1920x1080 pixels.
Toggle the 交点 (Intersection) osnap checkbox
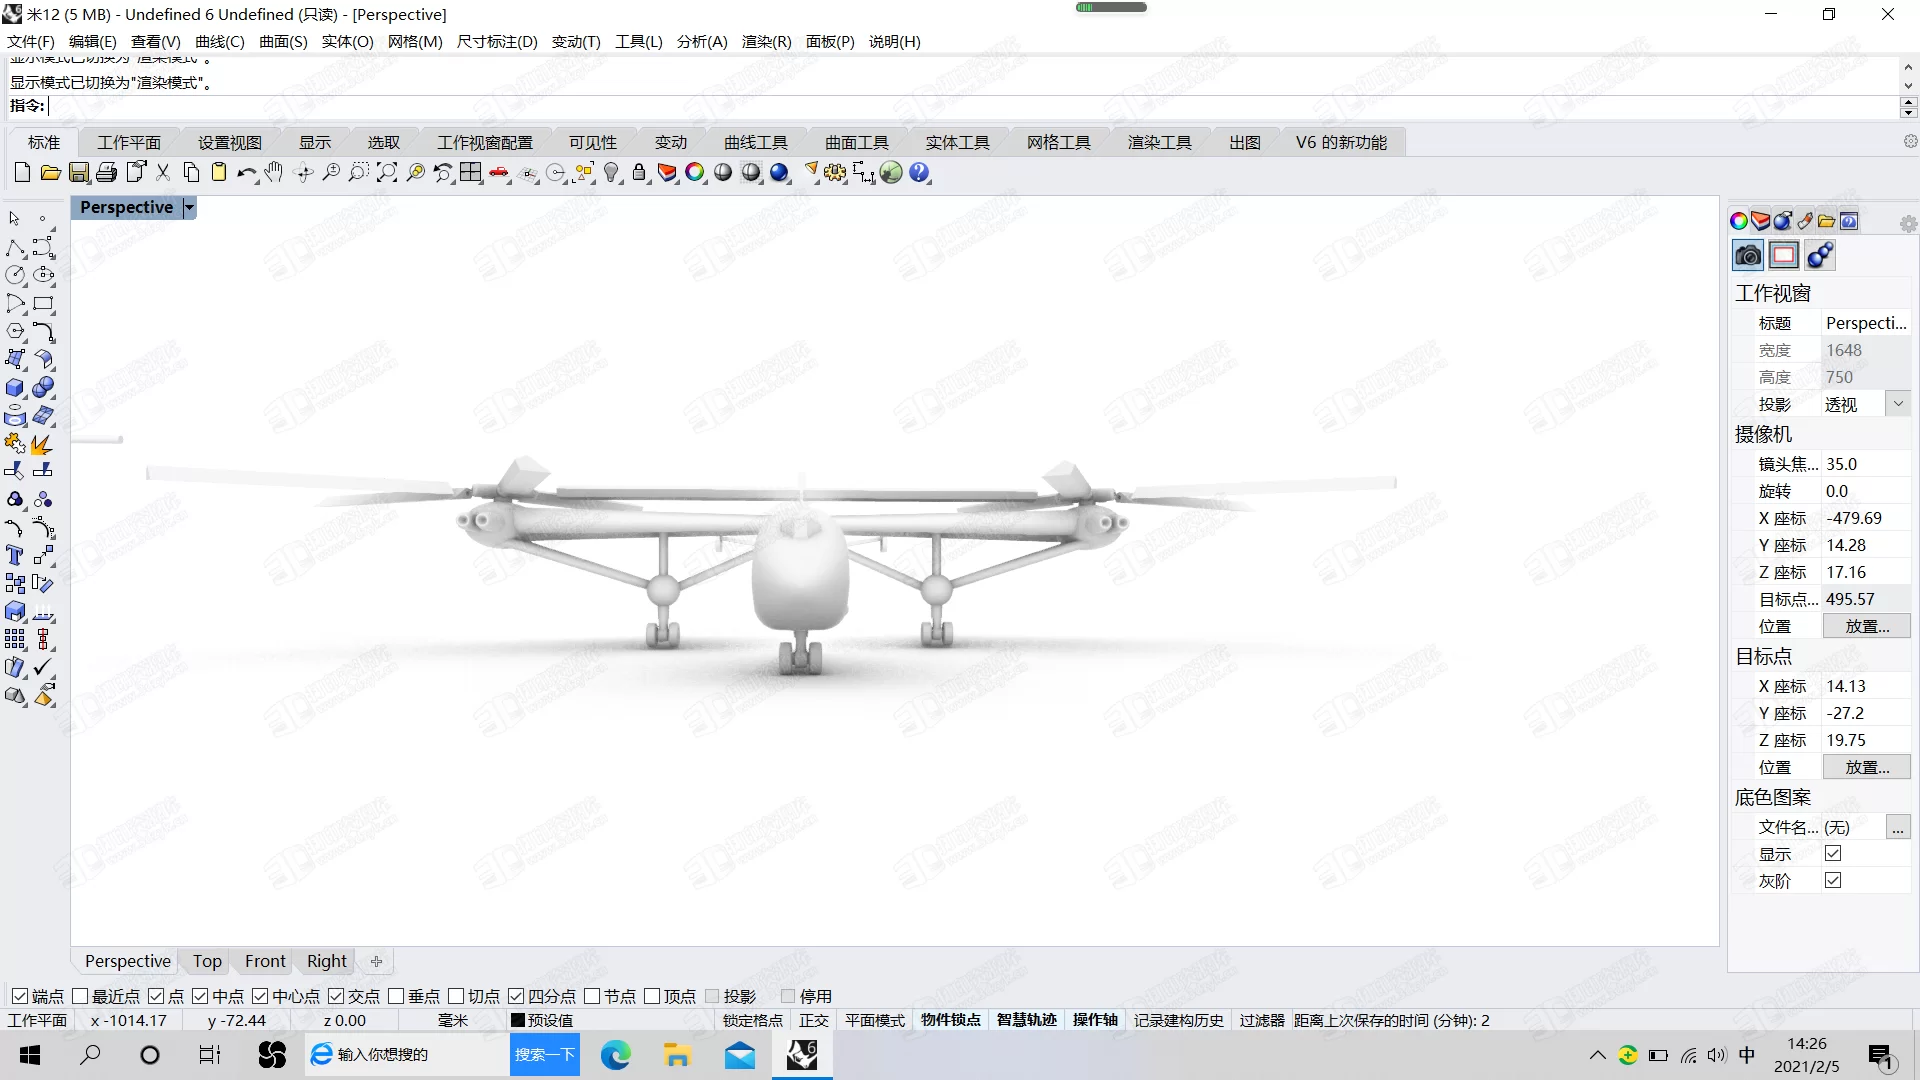tap(336, 996)
